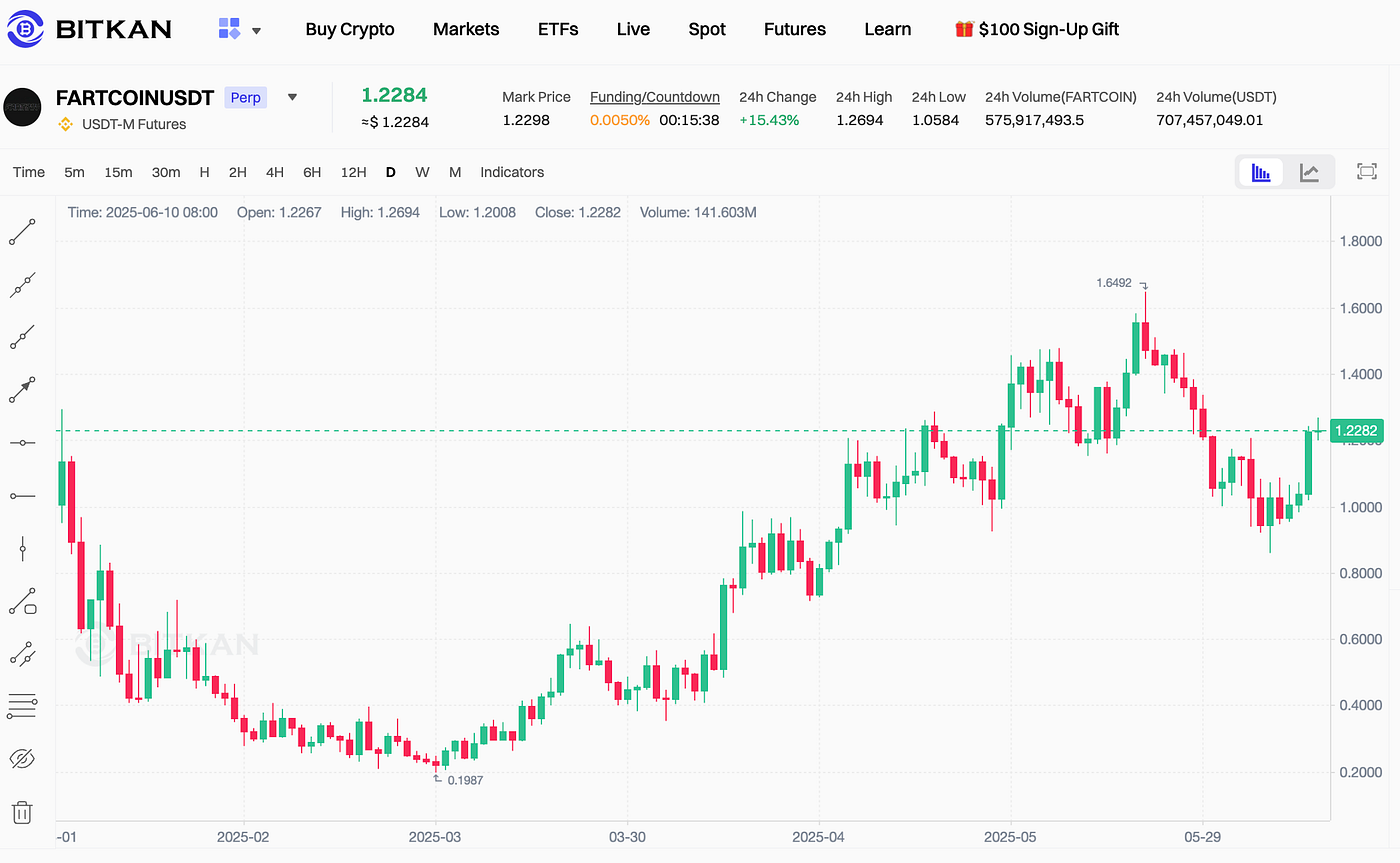The height and width of the screenshot is (863, 1400).
Task: Navigate to Futures trading
Action: point(795,29)
